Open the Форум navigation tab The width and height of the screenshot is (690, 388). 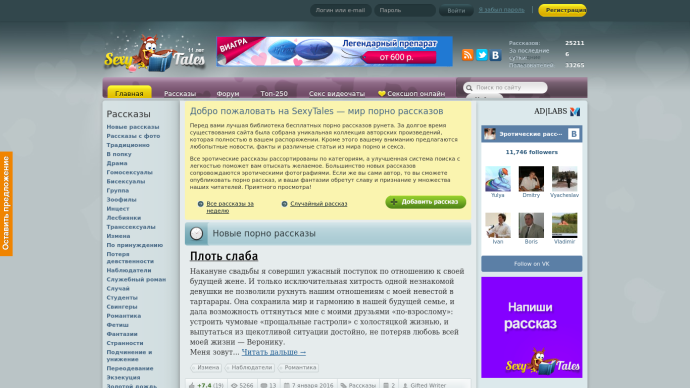(x=228, y=93)
